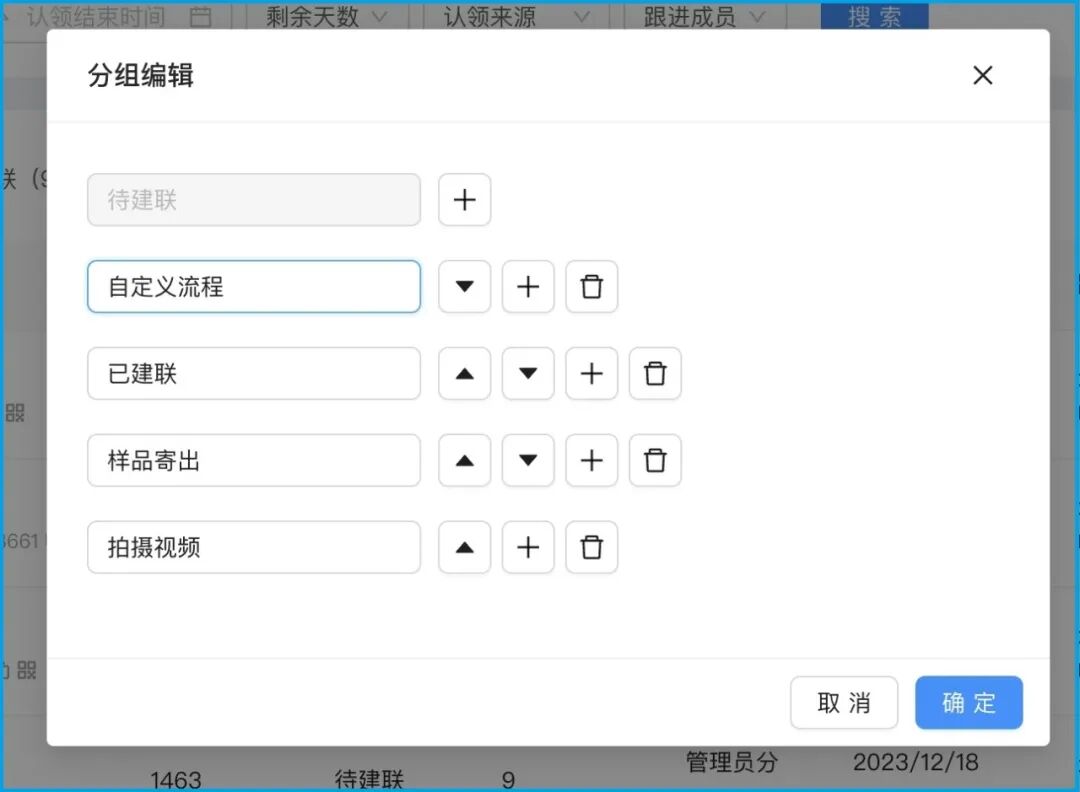Open the 跟进成员 dropdown in background page
This screenshot has width=1080, height=792.
[x=705, y=16]
